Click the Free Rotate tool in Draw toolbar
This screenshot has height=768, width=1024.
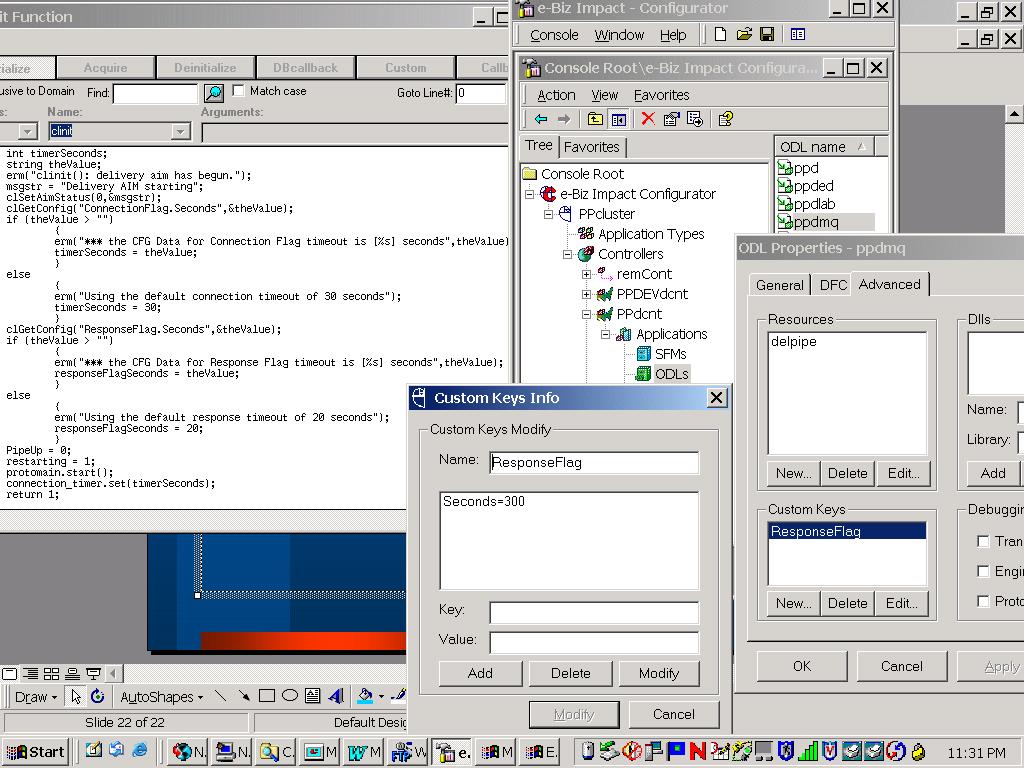98,696
